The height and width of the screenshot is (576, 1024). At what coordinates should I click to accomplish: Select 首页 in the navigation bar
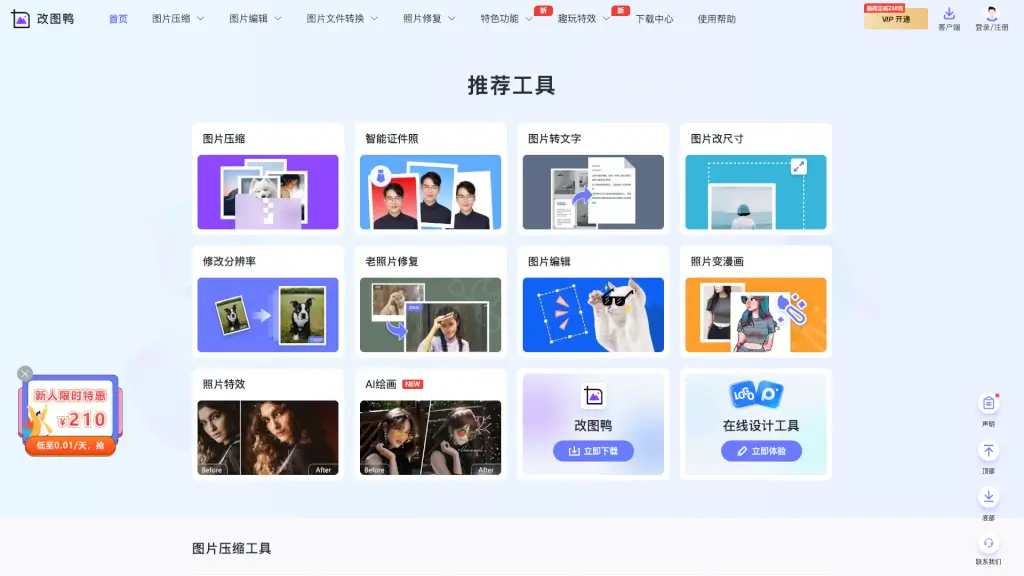118,18
